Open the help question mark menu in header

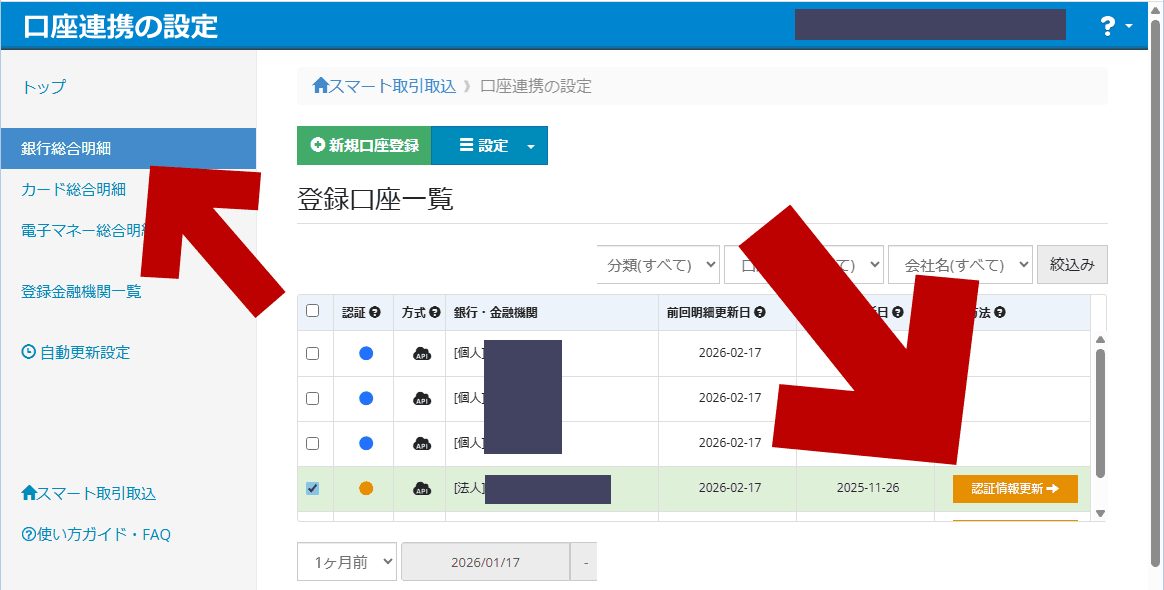point(1115,27)
